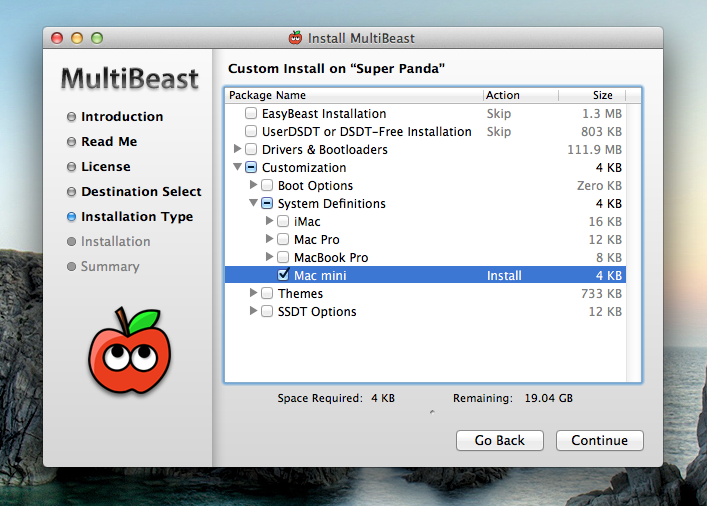Click the MultiBeast icon in title bar
Image resolution: width=707 pixels, height=506 pixels.
(295, 38)
